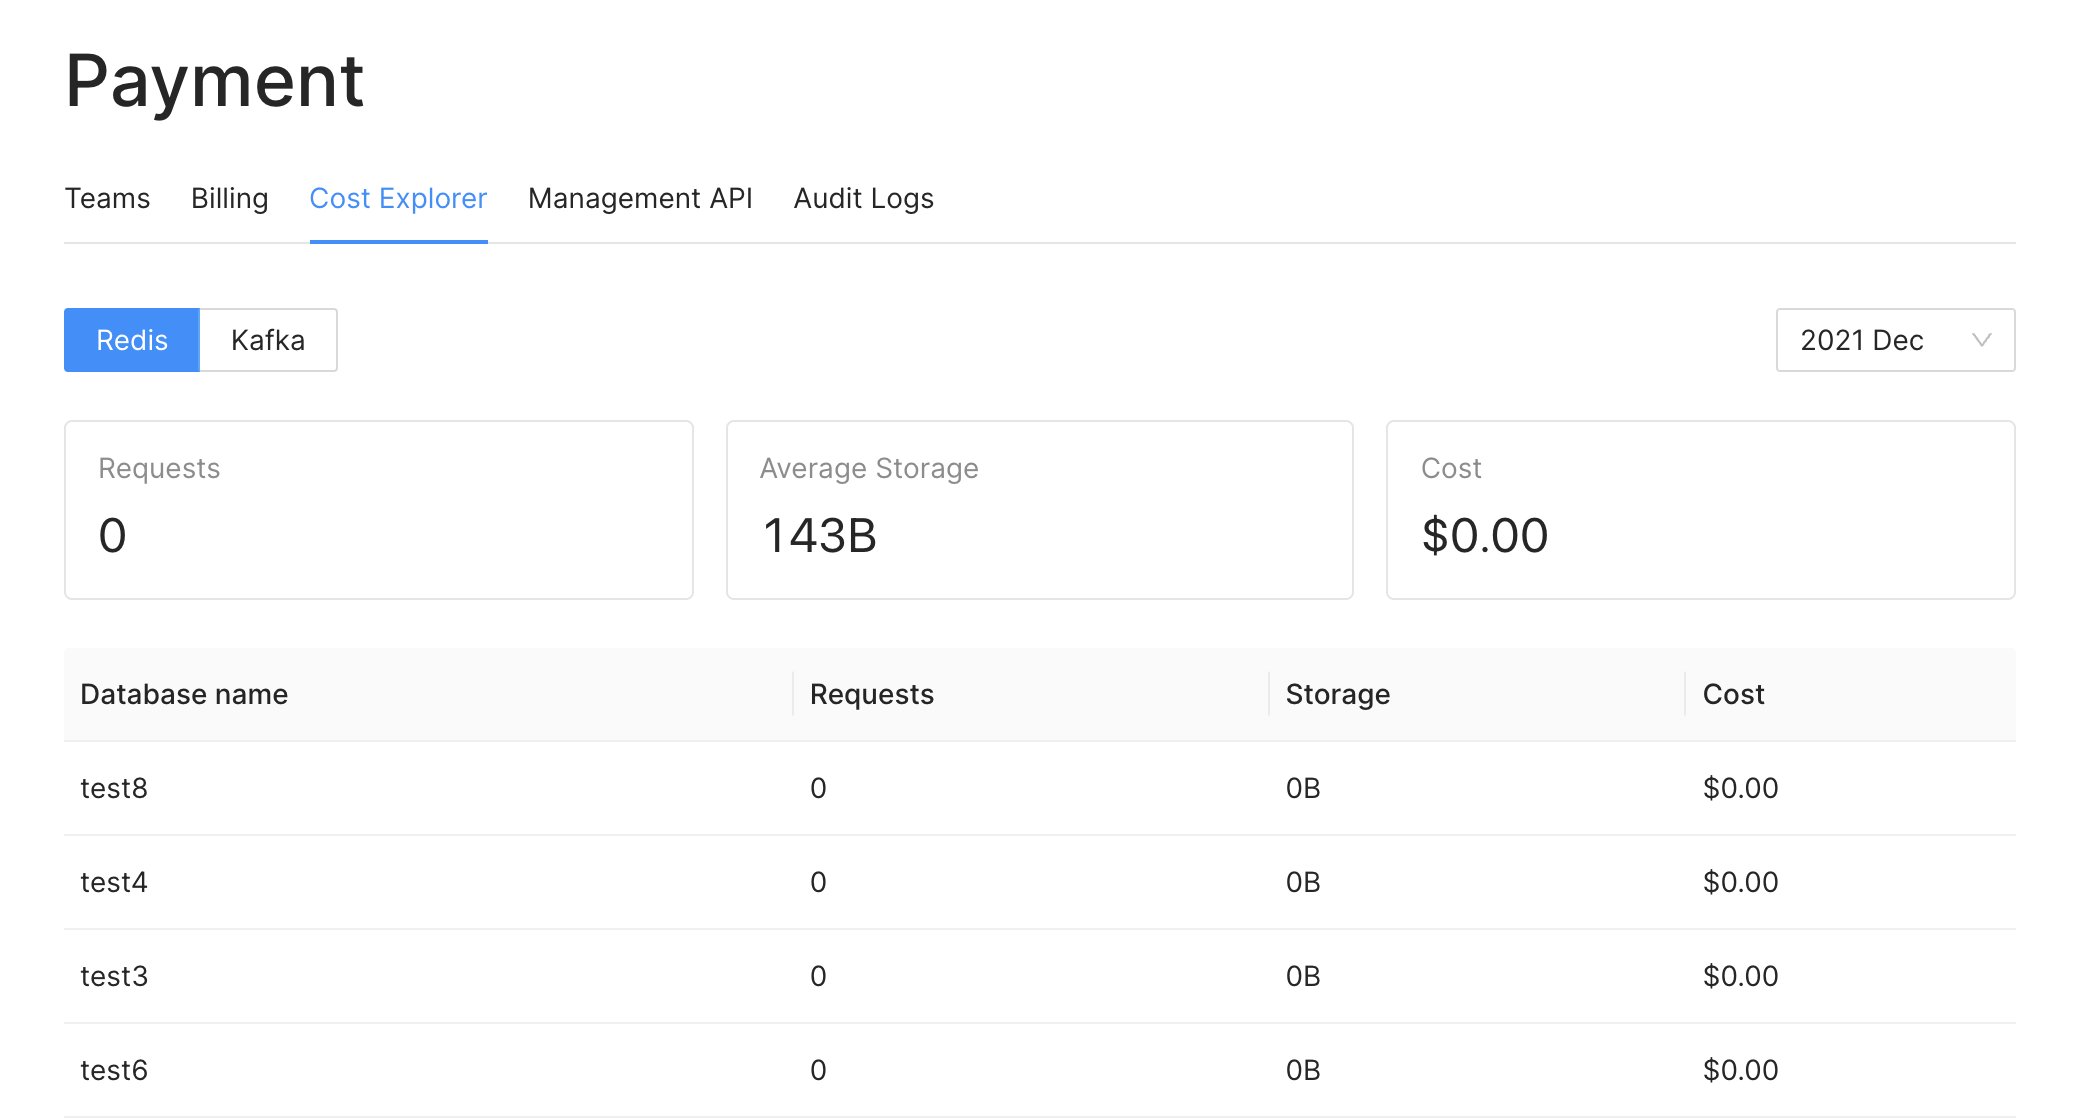Click the Average Storage summary card
The image size is (2096, 1118).
1040,510
